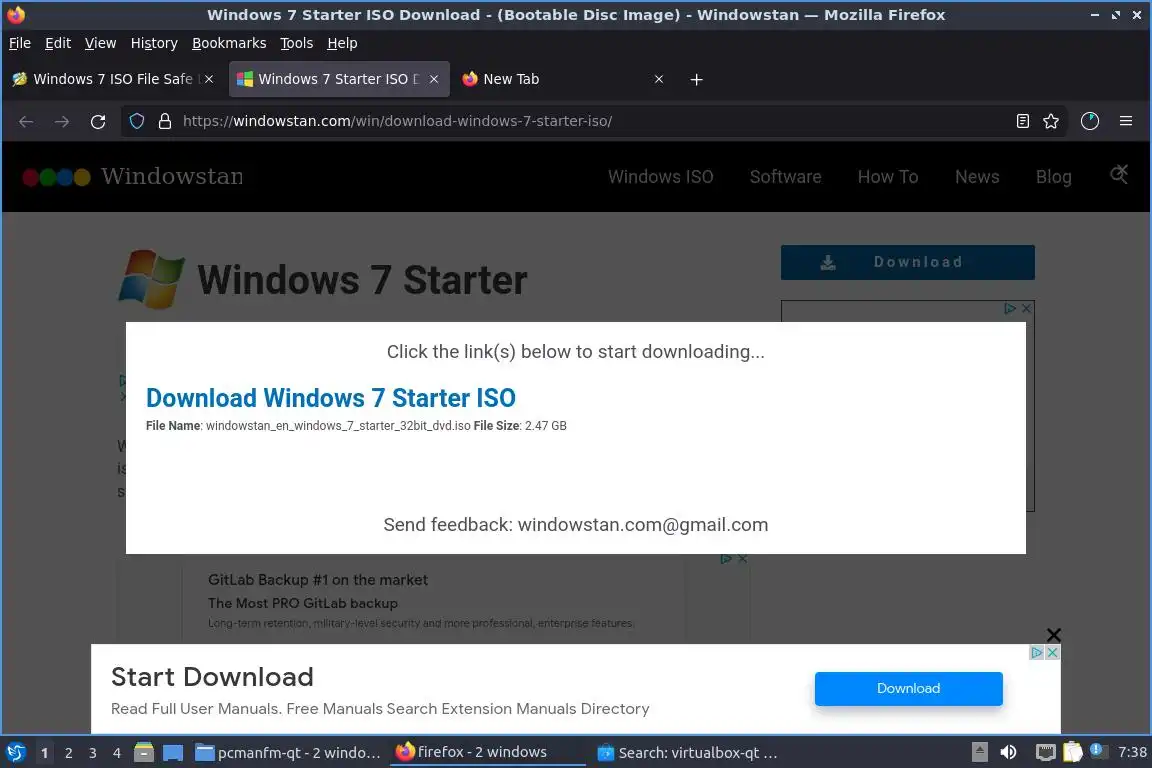The width and height of the screenshot is (1152, 768).
Task: Open Windows ISO navigation item
Action: 660,177
